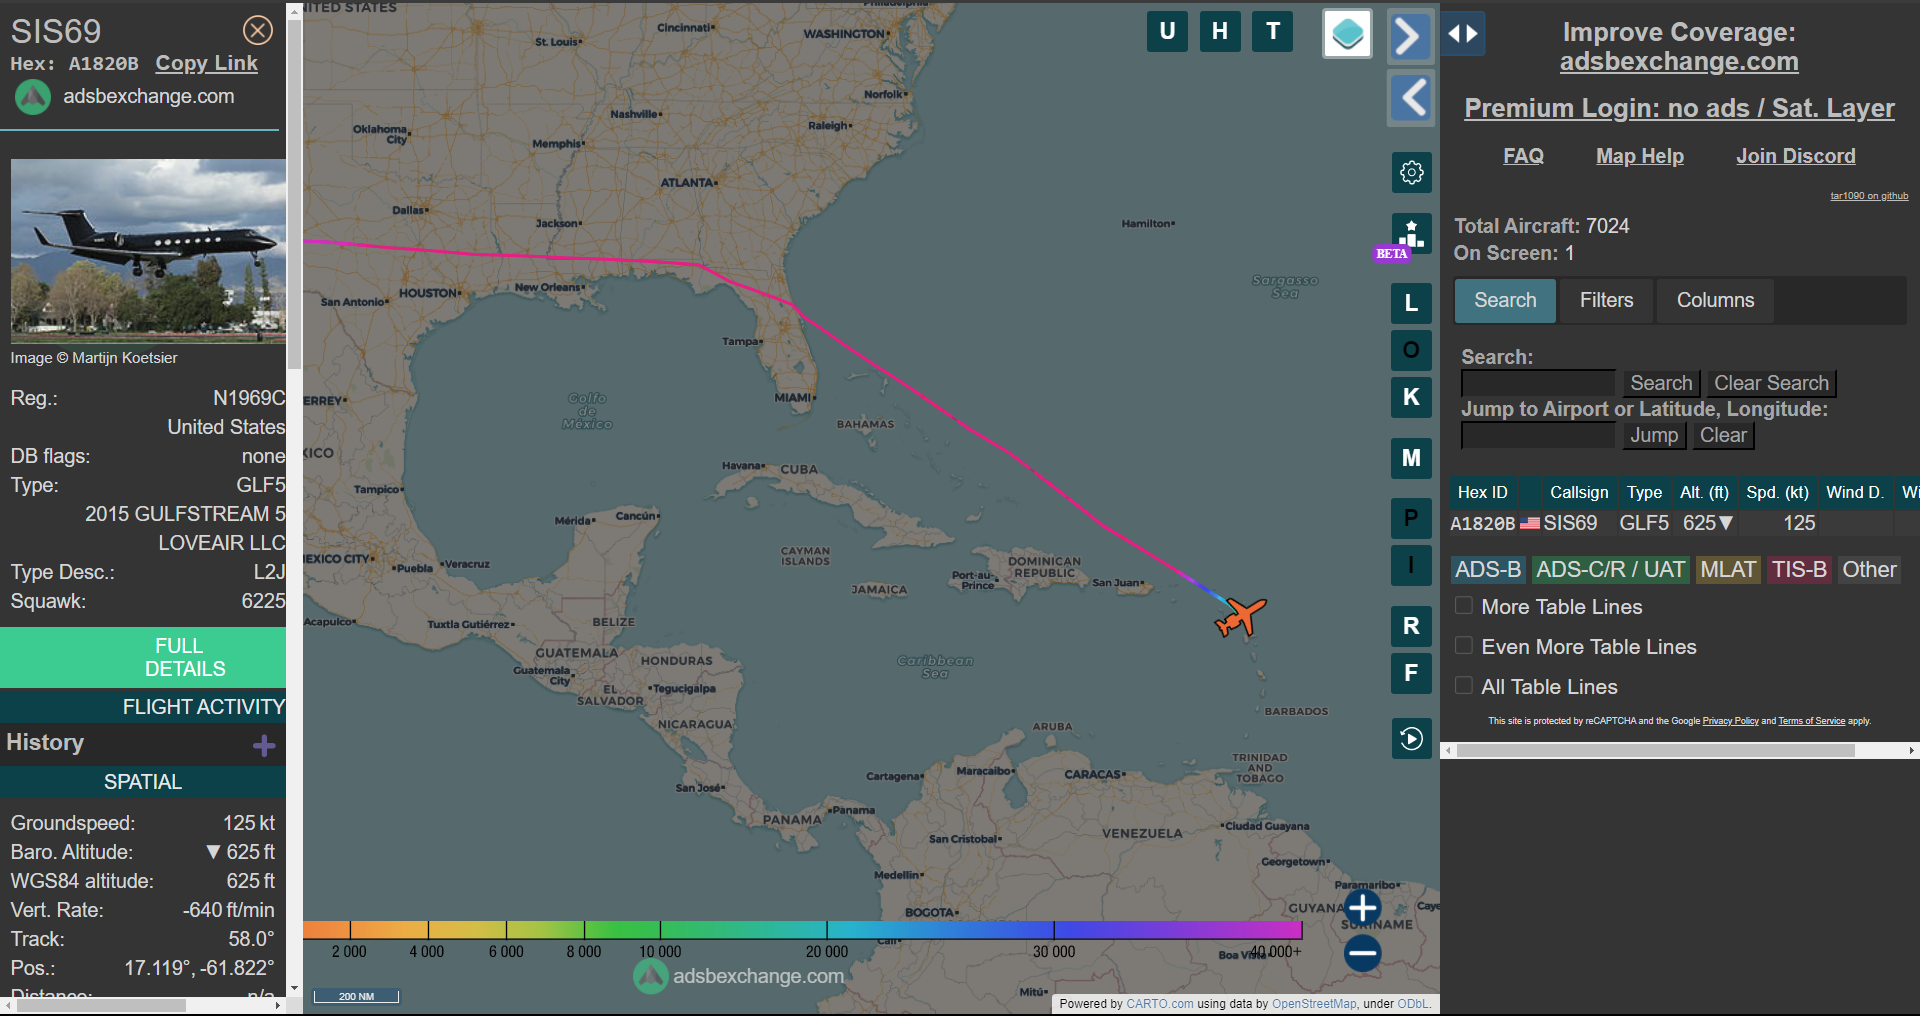Toggle sidebar width with double-arrow icon
Image resolution: width=1920 pixels, height=1016 pixels.
click(1463, 34)
